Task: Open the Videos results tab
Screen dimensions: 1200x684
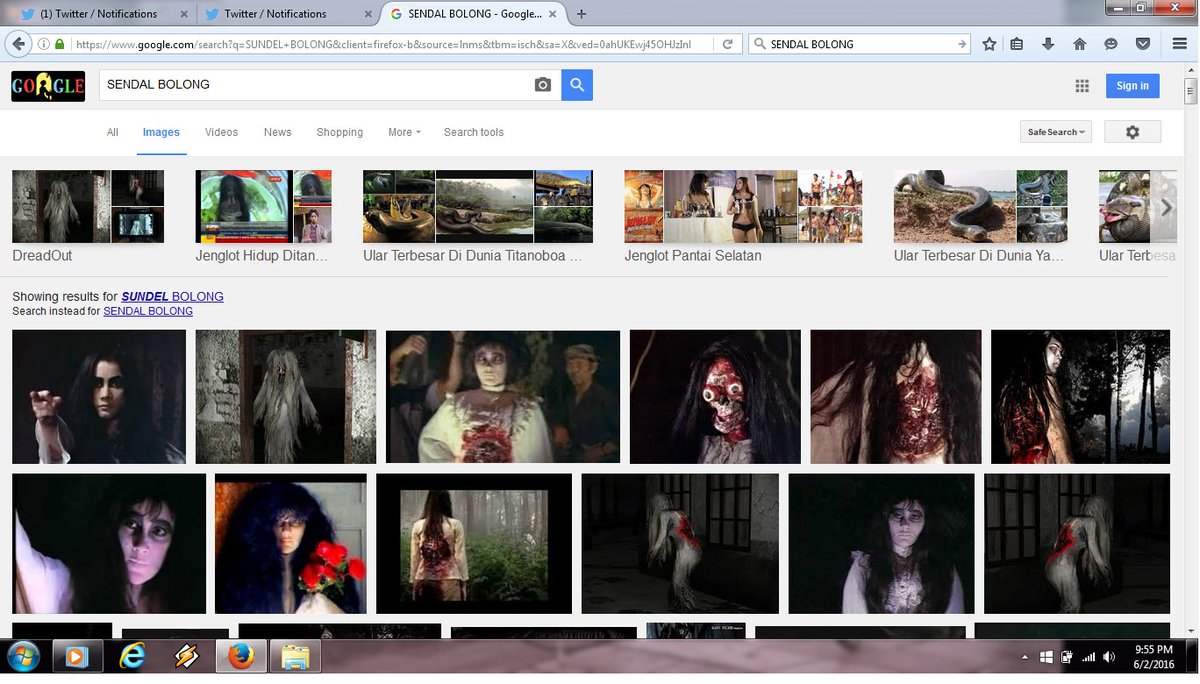Action: 221,132
